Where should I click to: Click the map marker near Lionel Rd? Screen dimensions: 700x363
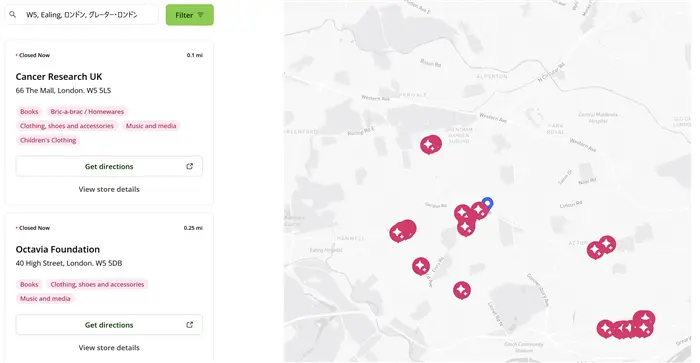[x=462, y=290]
